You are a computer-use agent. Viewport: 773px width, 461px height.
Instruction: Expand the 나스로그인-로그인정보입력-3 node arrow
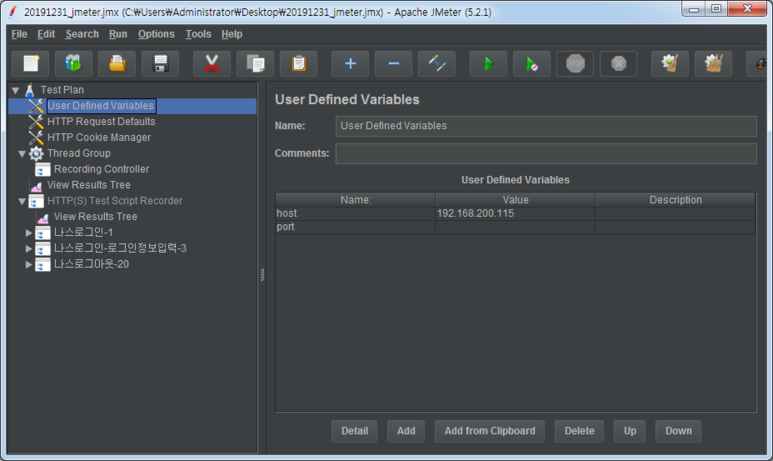(29, 248)
